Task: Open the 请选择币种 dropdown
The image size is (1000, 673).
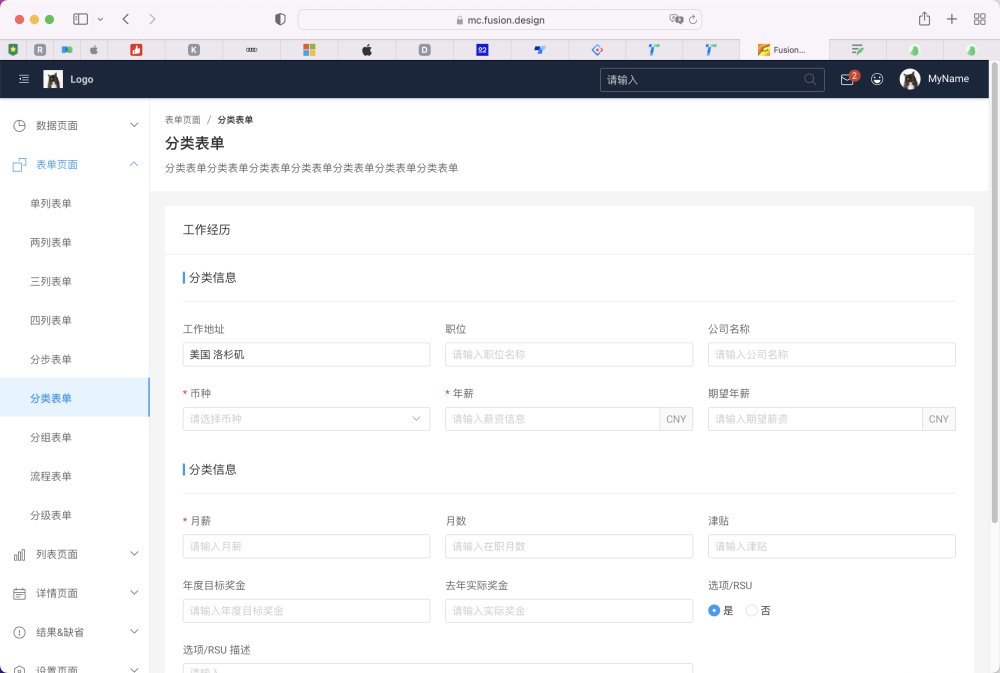Action: (x=306, y=418)
